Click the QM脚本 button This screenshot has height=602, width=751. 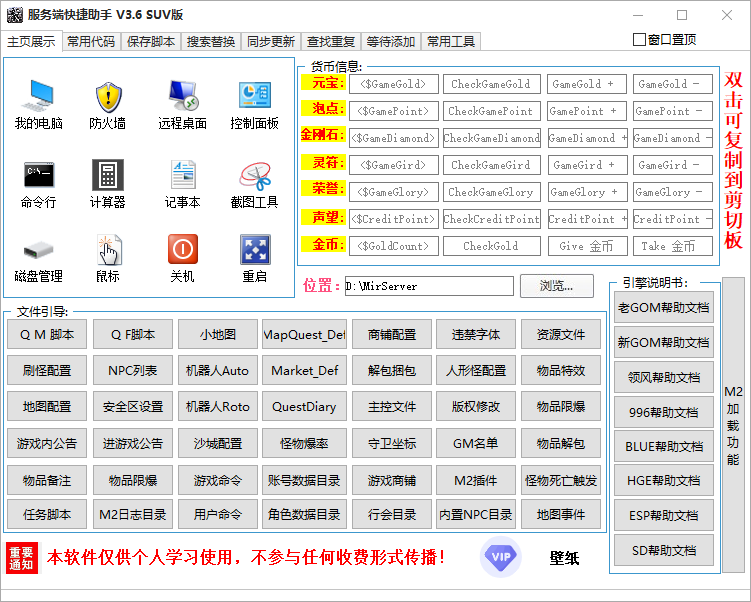47,334
